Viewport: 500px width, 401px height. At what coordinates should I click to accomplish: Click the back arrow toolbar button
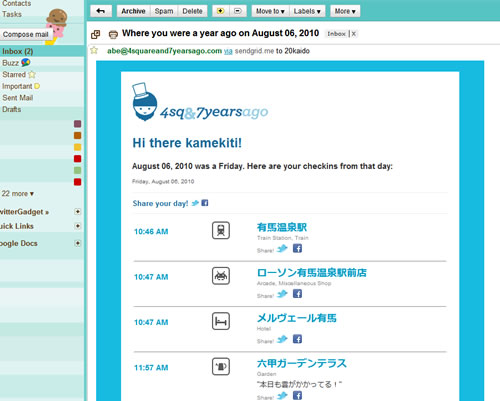pyautogui.click(x=101, y=11)
